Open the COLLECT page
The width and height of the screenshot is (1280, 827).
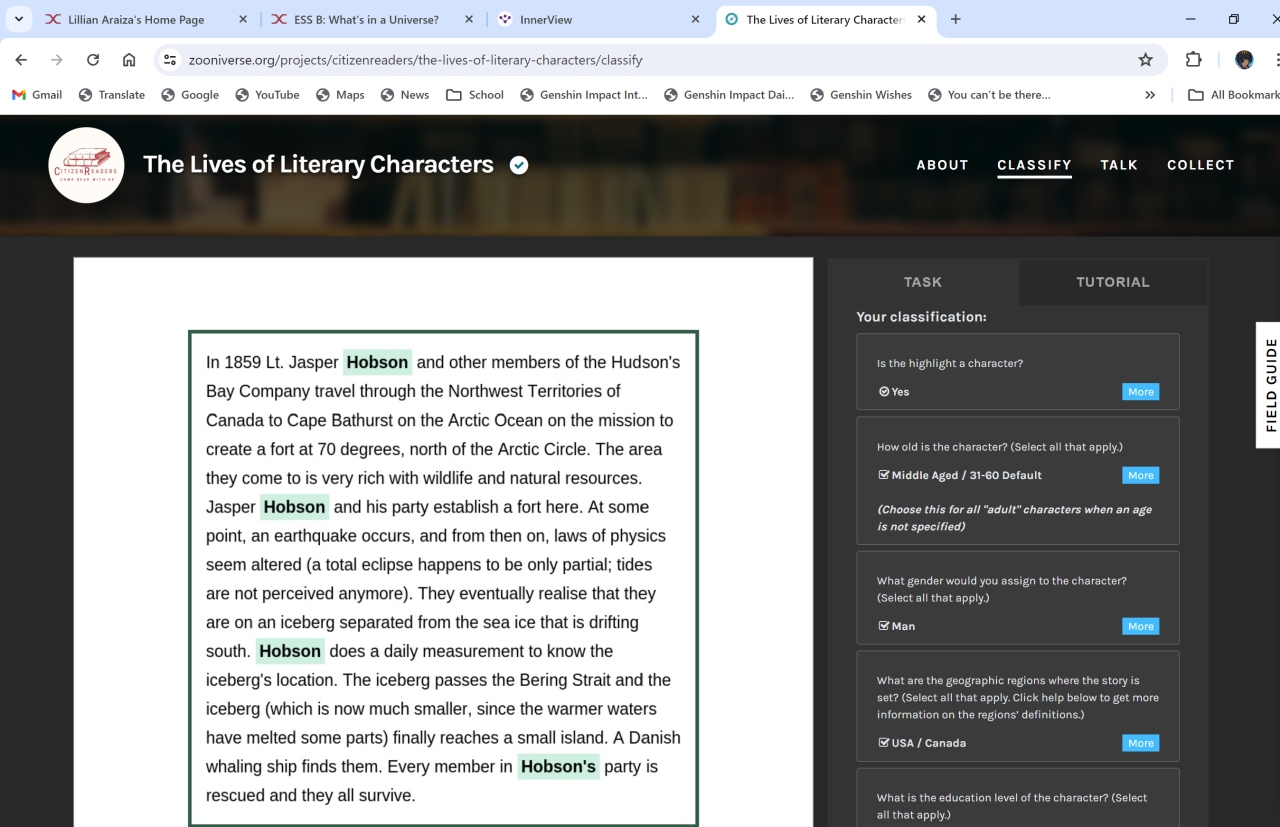1200,165
